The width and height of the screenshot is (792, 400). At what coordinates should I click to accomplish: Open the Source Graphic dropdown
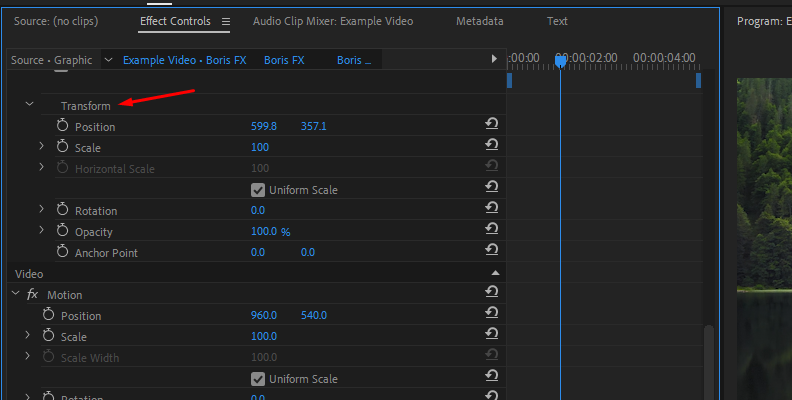pyautogui.click(x=109, y=60)
